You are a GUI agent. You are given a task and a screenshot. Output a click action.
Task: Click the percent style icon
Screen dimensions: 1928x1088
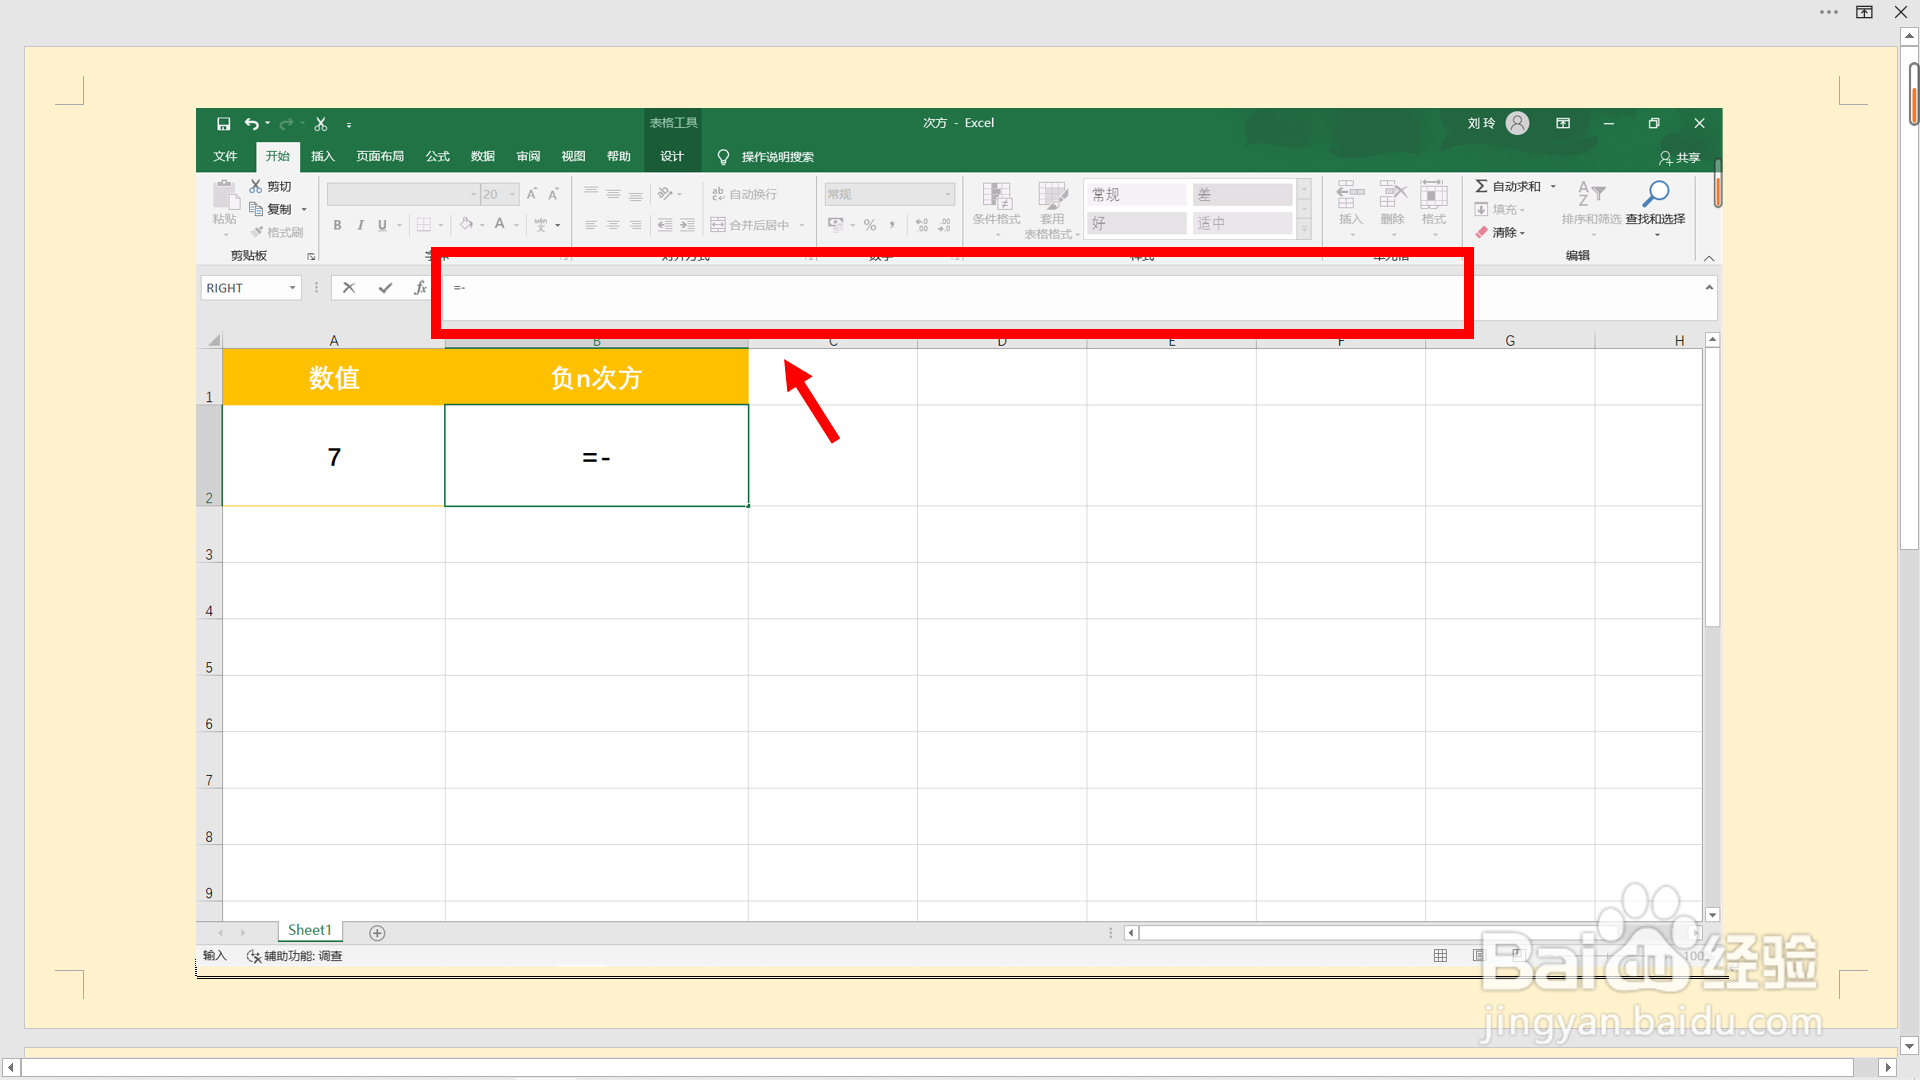tap(870, 225)
